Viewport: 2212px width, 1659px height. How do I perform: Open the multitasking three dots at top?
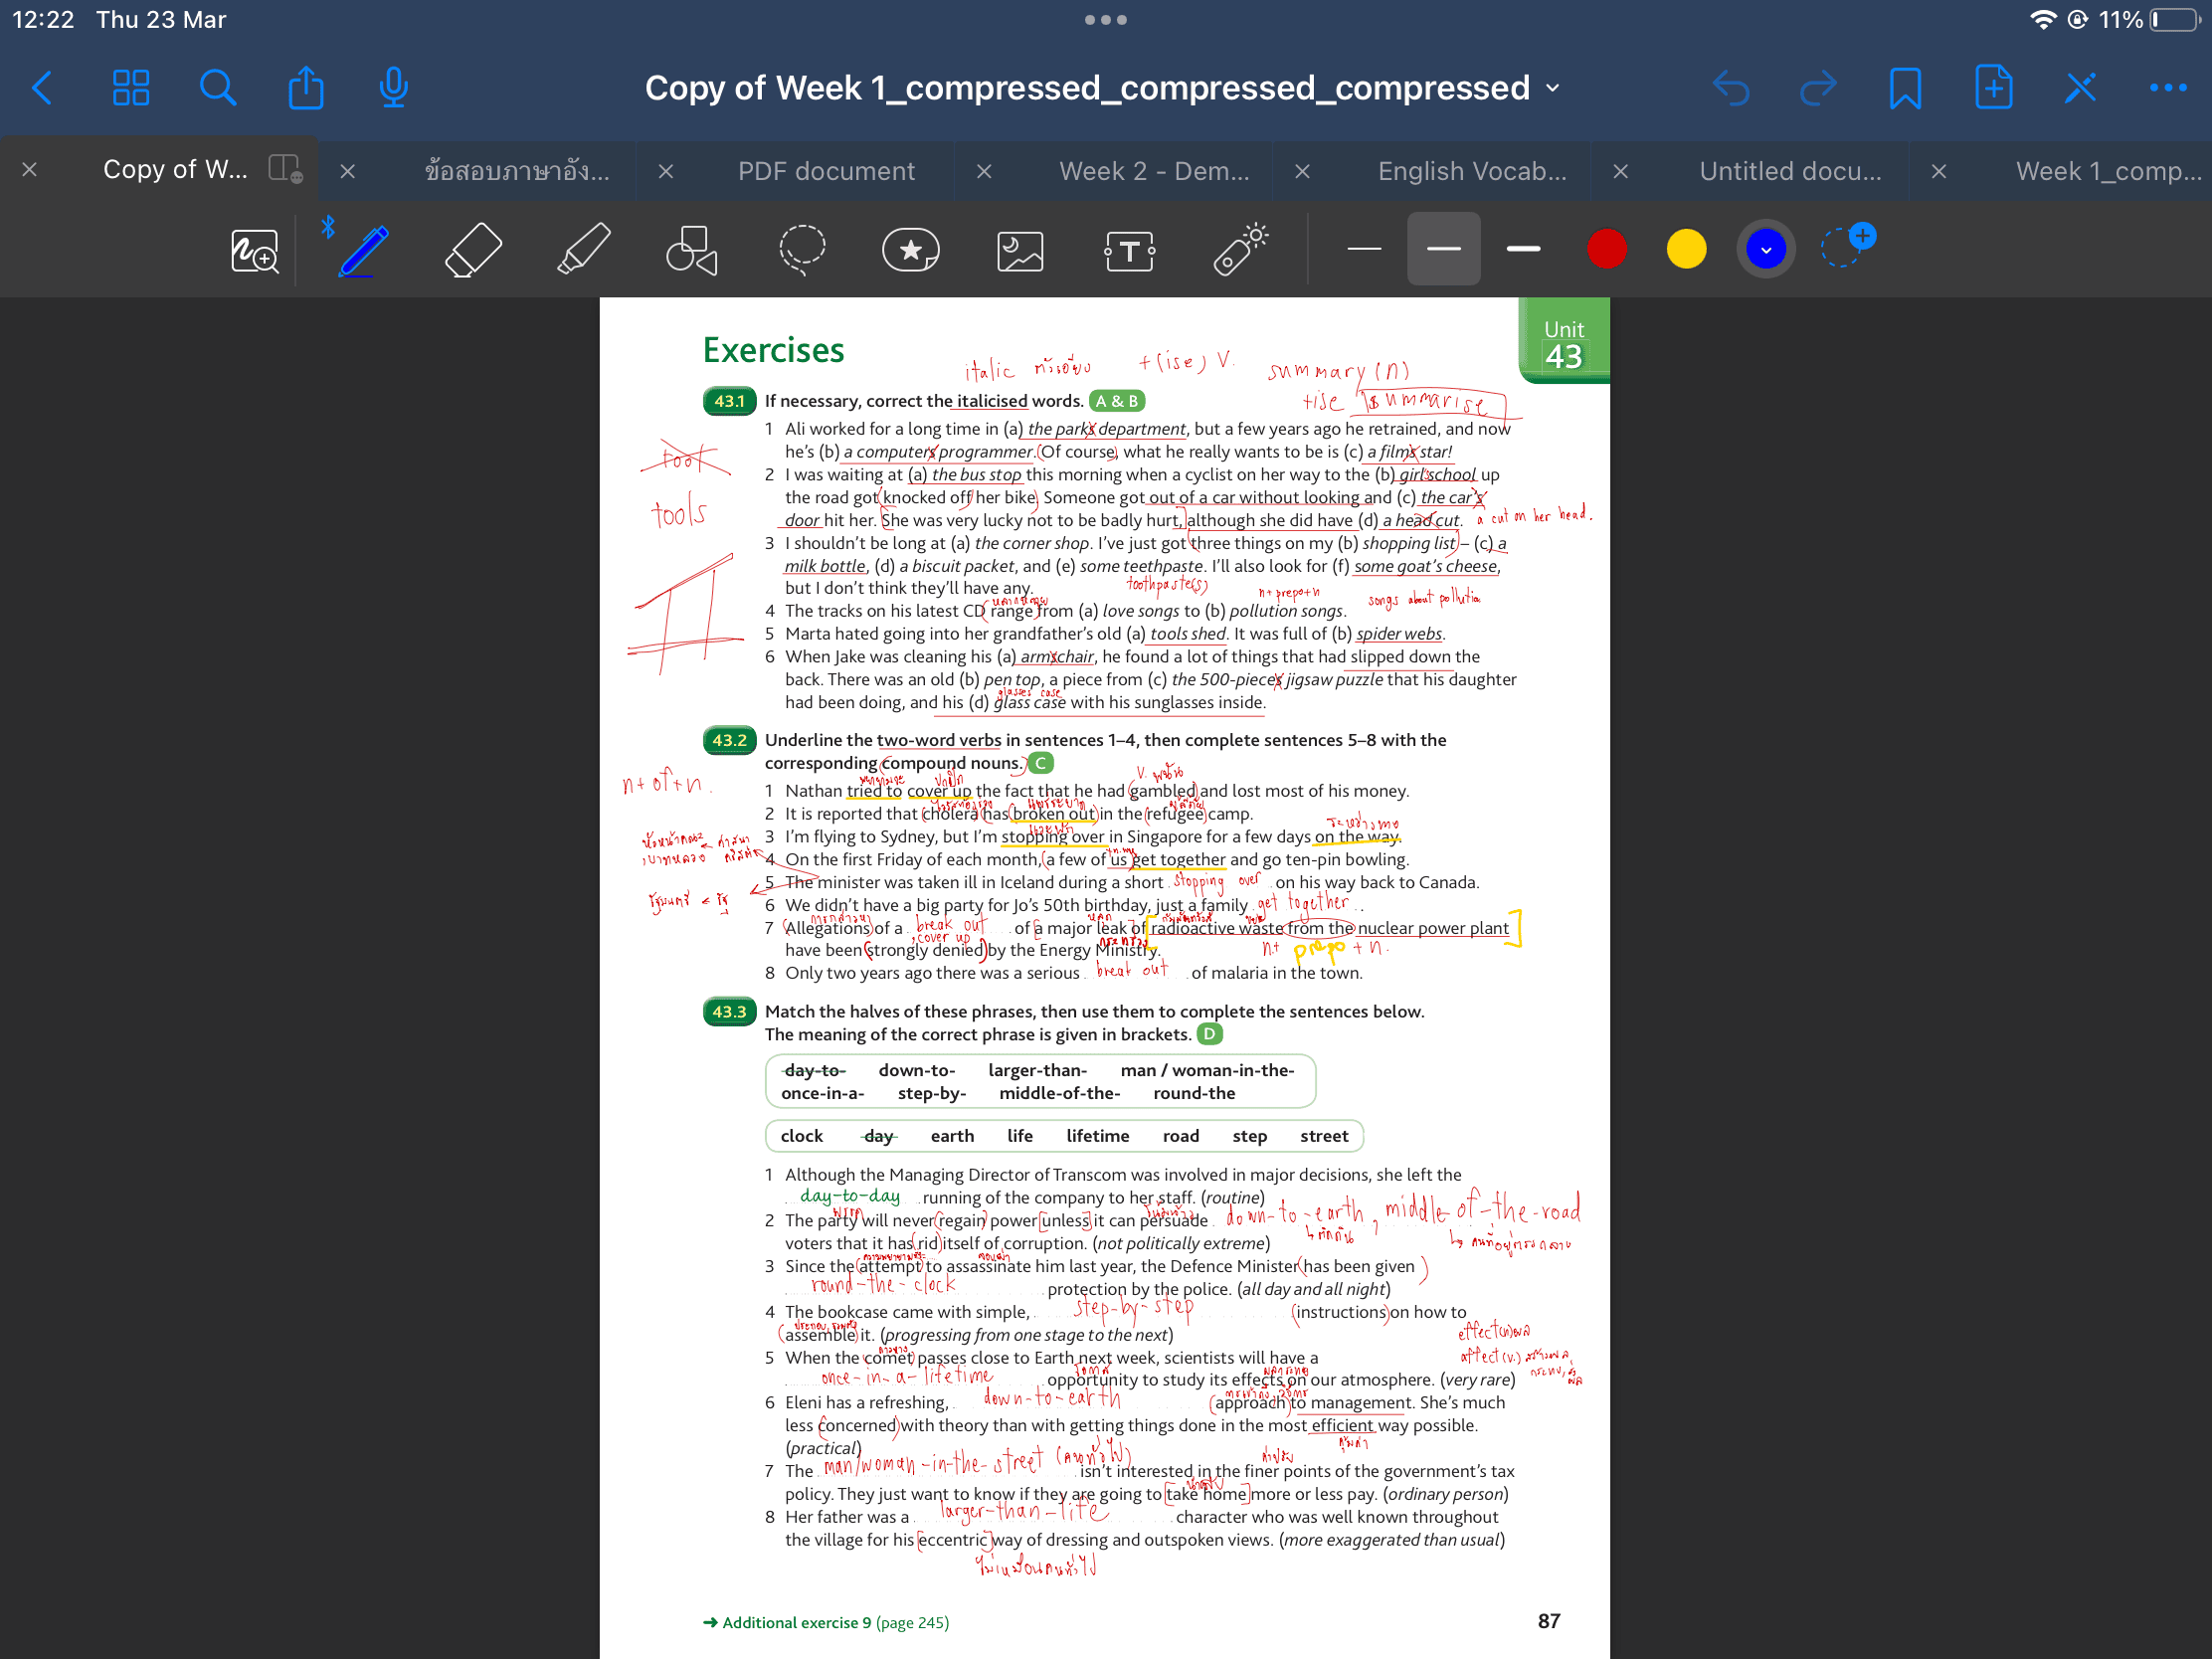(1106, 20)
